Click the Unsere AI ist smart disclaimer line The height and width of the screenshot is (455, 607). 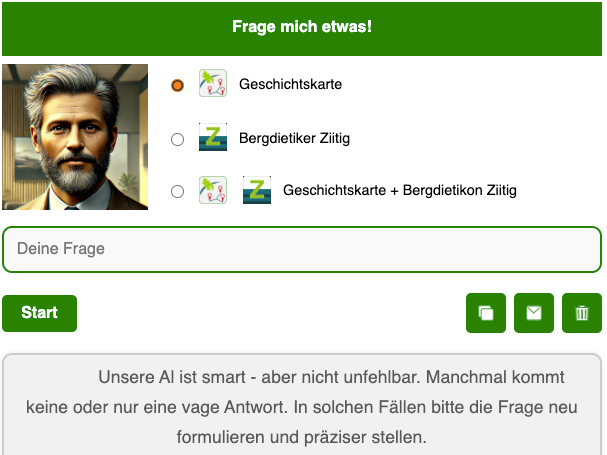pos(331,378)
